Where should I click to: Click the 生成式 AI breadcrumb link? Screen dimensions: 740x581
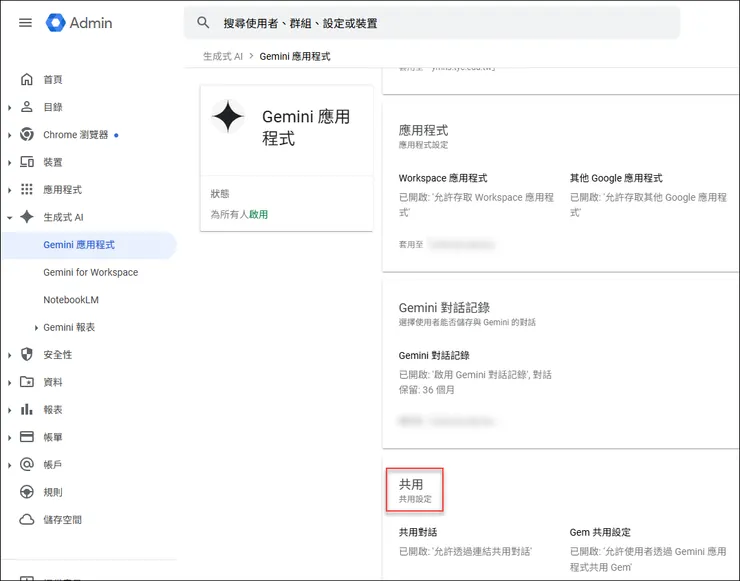coord(223,56)
